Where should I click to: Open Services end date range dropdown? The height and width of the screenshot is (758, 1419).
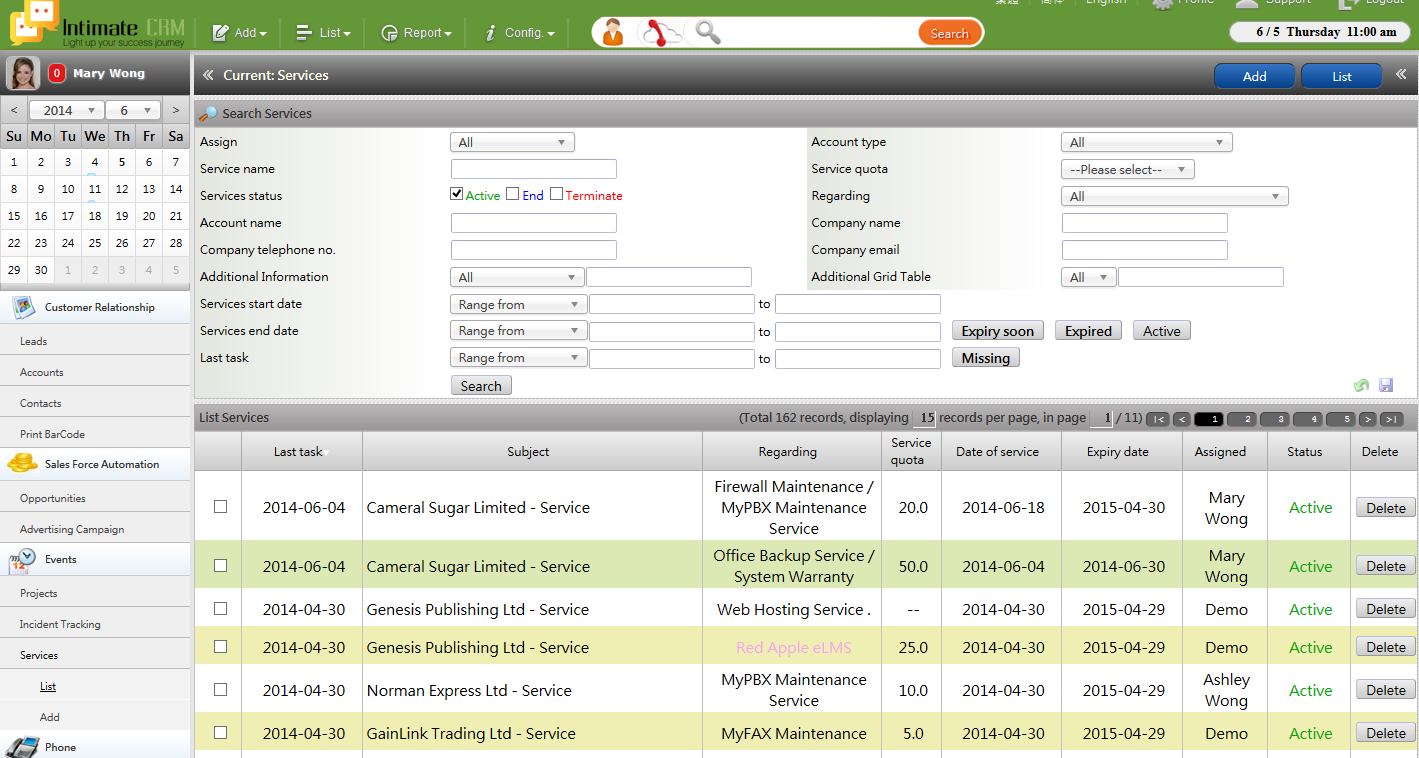519,331
